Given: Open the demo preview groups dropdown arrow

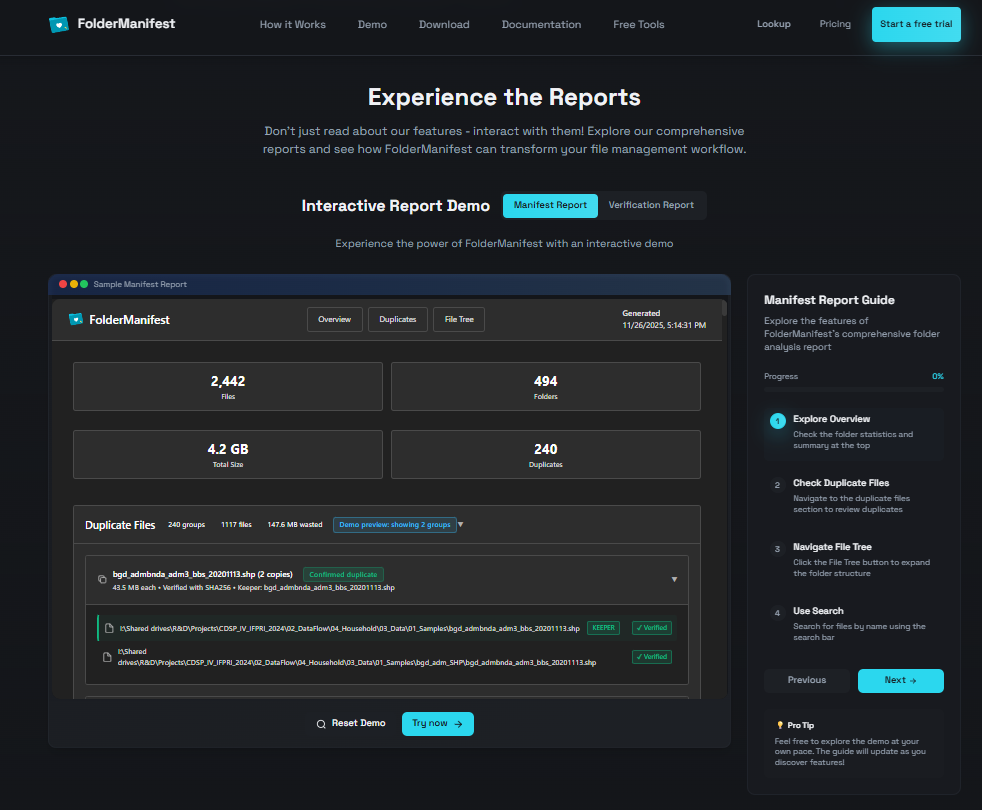Looking at the screenshot, I should click(461, 525).
